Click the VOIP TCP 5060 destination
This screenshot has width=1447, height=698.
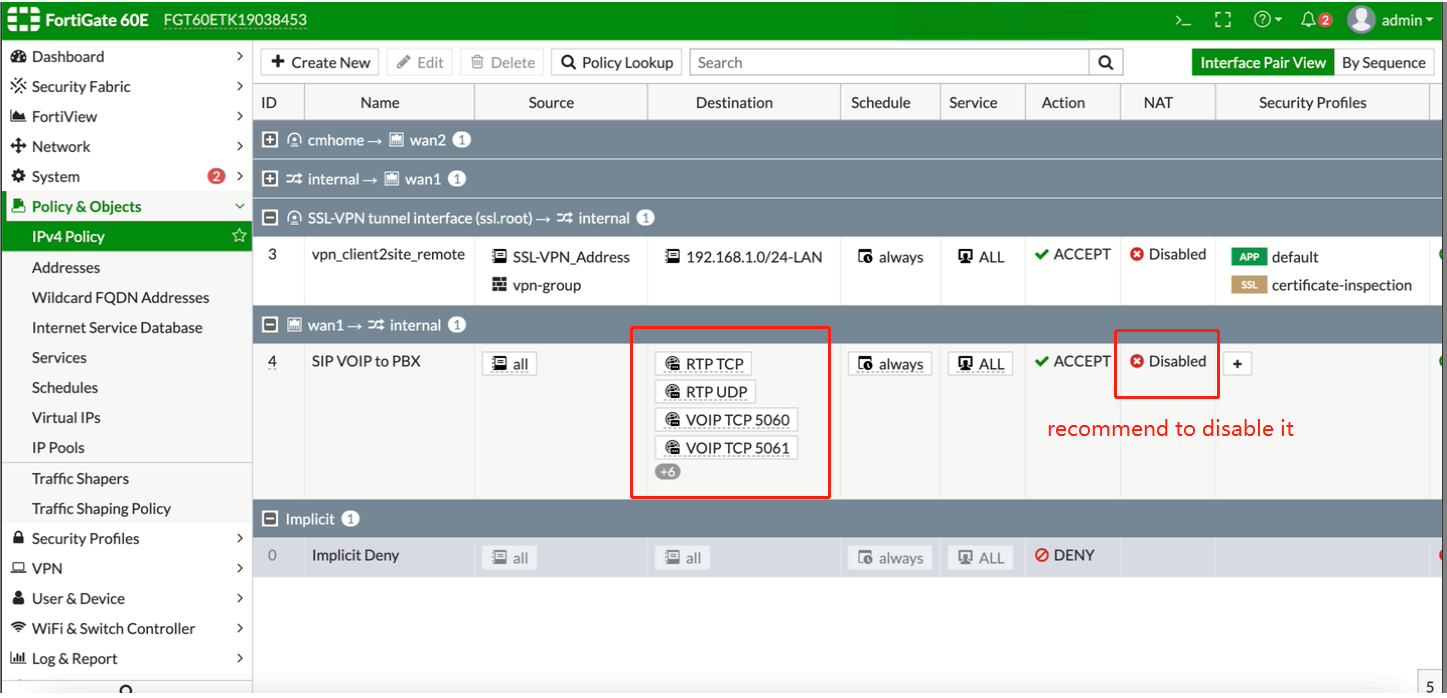pos(726,420)
